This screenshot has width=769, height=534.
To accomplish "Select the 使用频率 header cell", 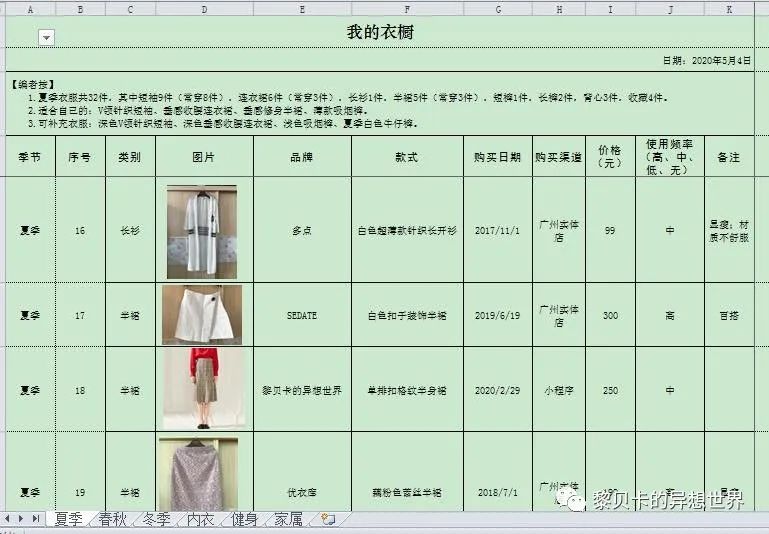I will (670, 157).
